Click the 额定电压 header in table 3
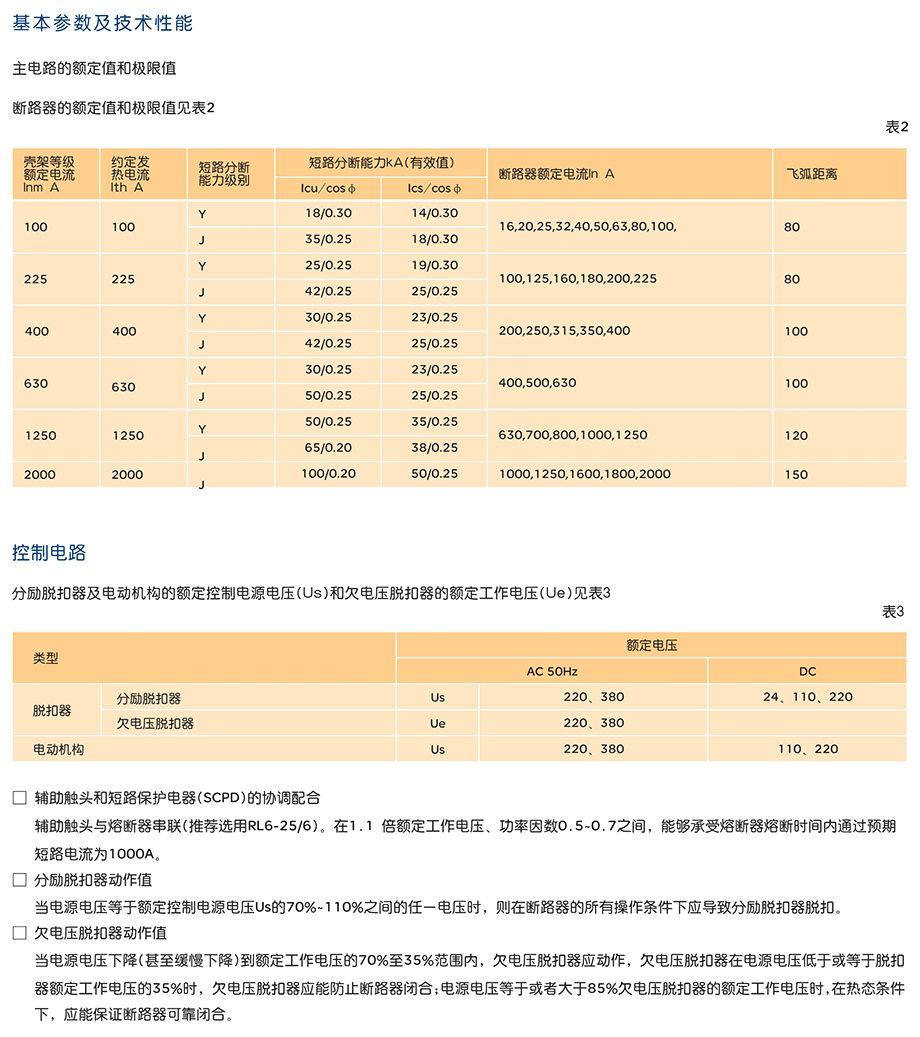The image size is (920, 1037). [x=651, y=645]
